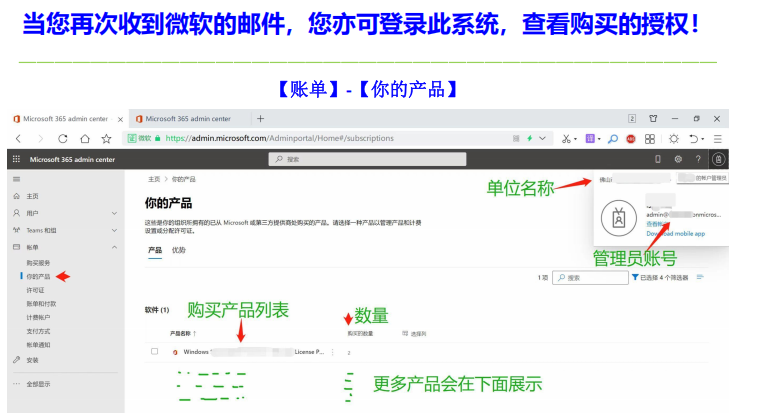The width and height of the screenshot is (758, 418).
Task: Open the 已选择 4 个筛选器 filter
Action: point(660,278)
